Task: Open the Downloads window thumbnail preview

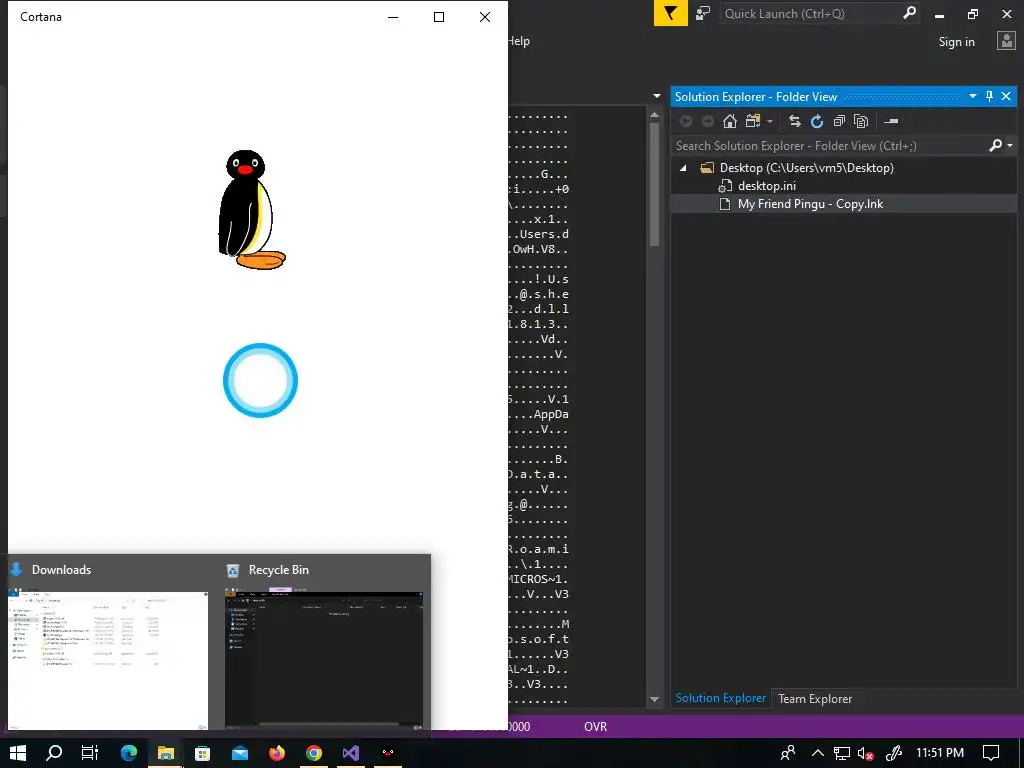Action: click(108, 658)
